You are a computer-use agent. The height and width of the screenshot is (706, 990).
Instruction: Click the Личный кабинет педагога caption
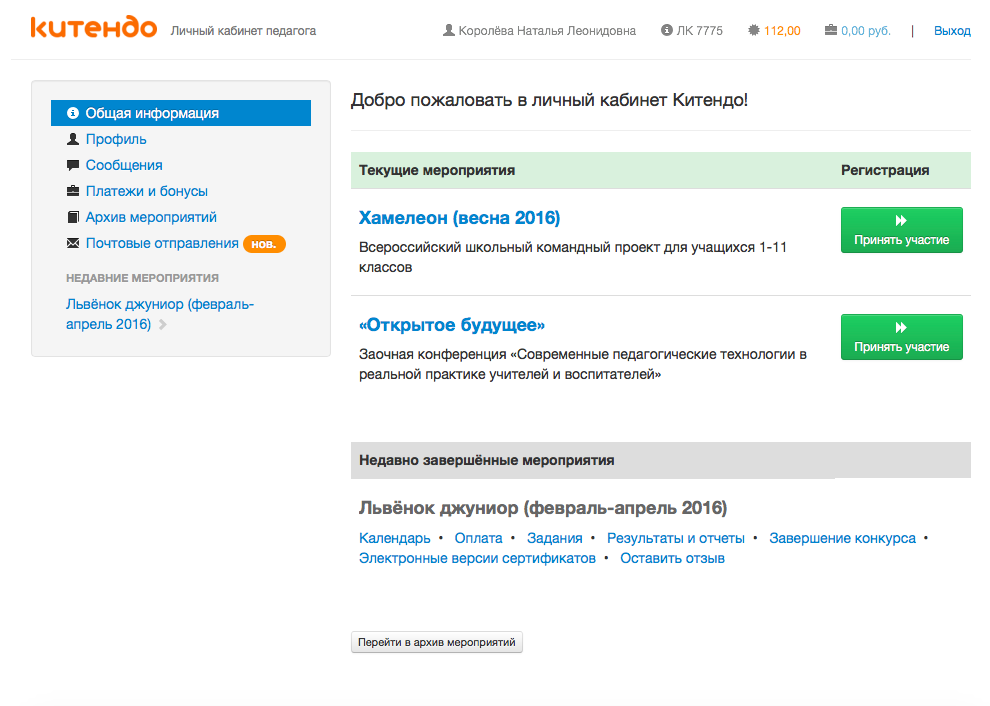(243, 30)
